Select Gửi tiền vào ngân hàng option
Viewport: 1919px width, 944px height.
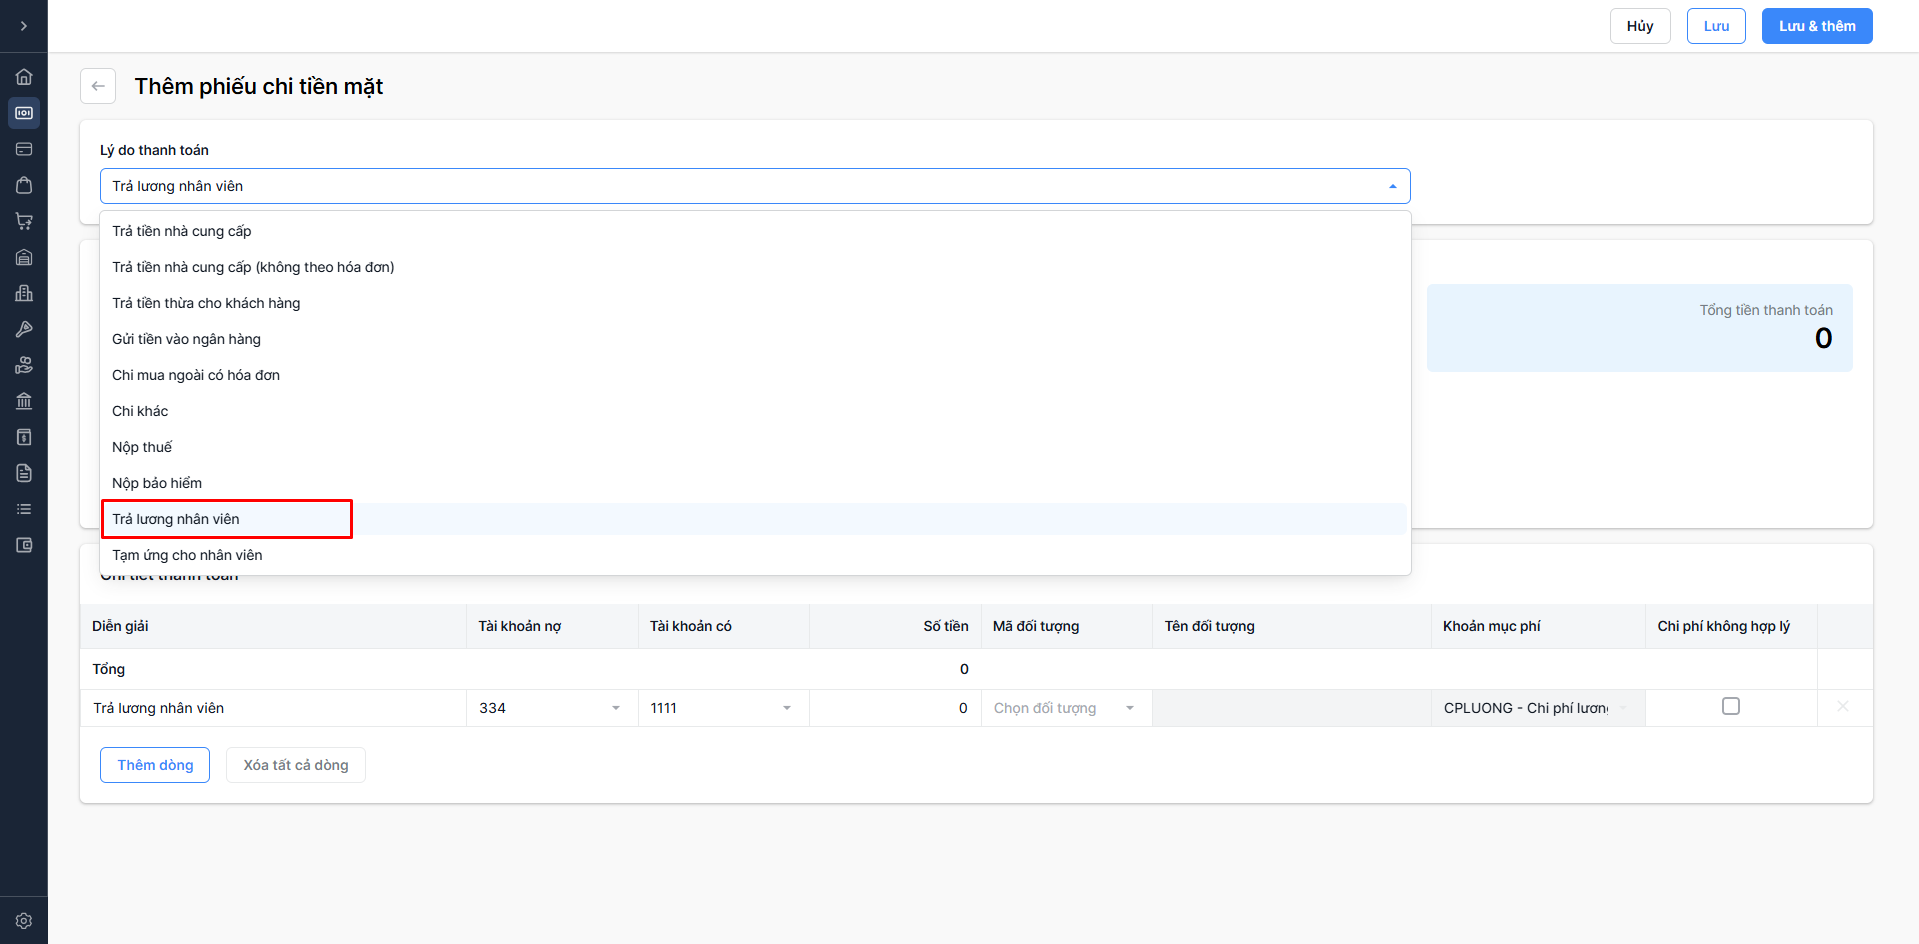(x=186, y=339)
